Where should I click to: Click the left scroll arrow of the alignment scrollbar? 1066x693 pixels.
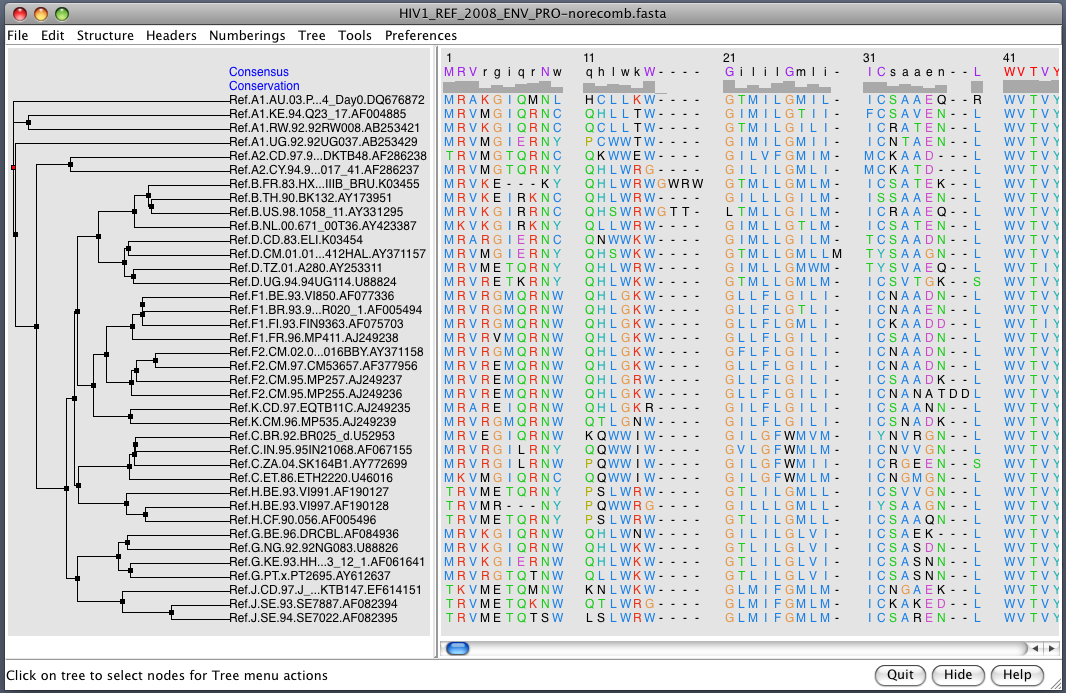1037,648
